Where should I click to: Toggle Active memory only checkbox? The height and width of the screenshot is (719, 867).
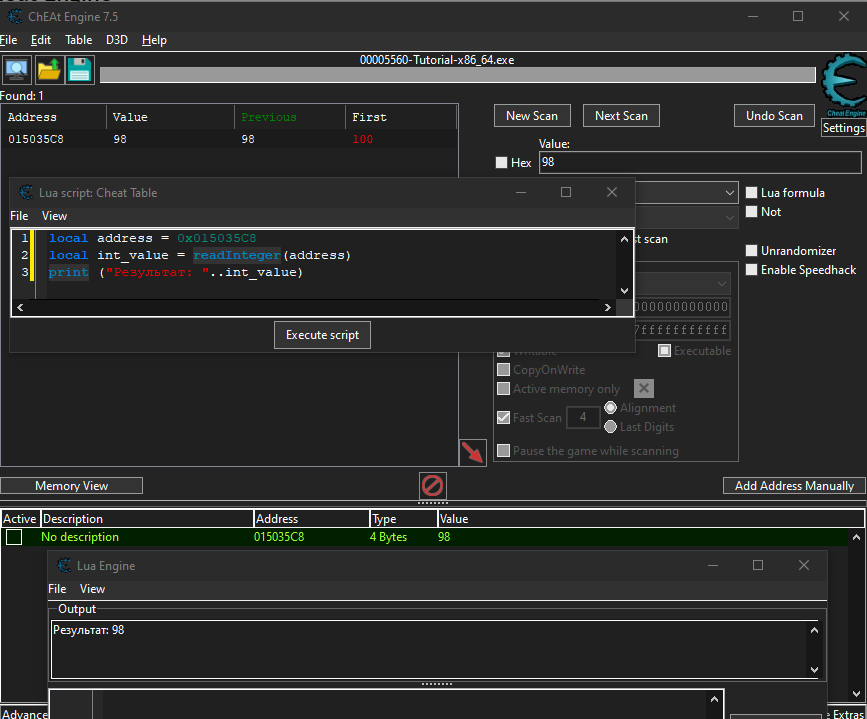(x=503, y=388)
